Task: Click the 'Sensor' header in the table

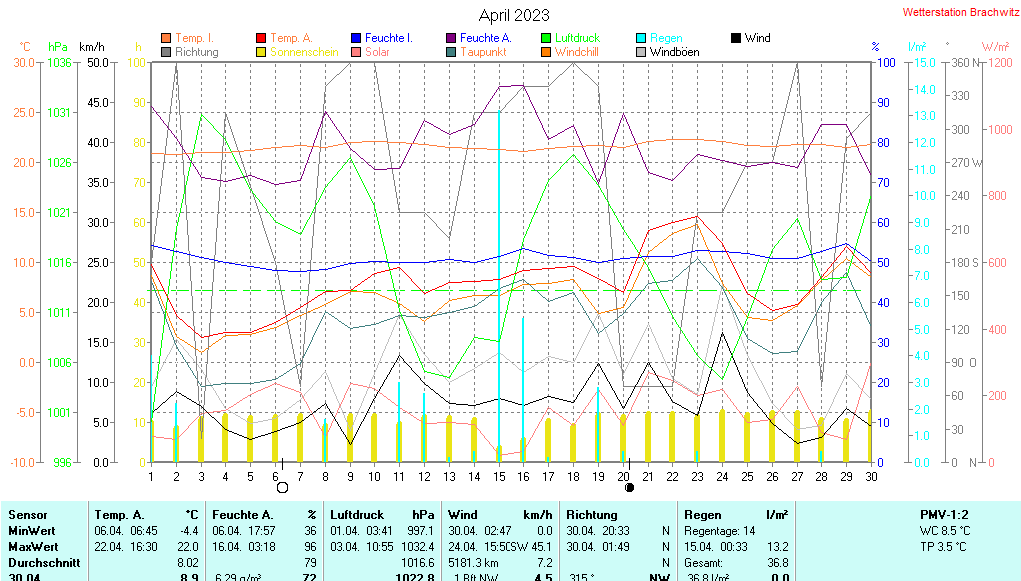Action: pyautogui.click(x=28, y=515)
